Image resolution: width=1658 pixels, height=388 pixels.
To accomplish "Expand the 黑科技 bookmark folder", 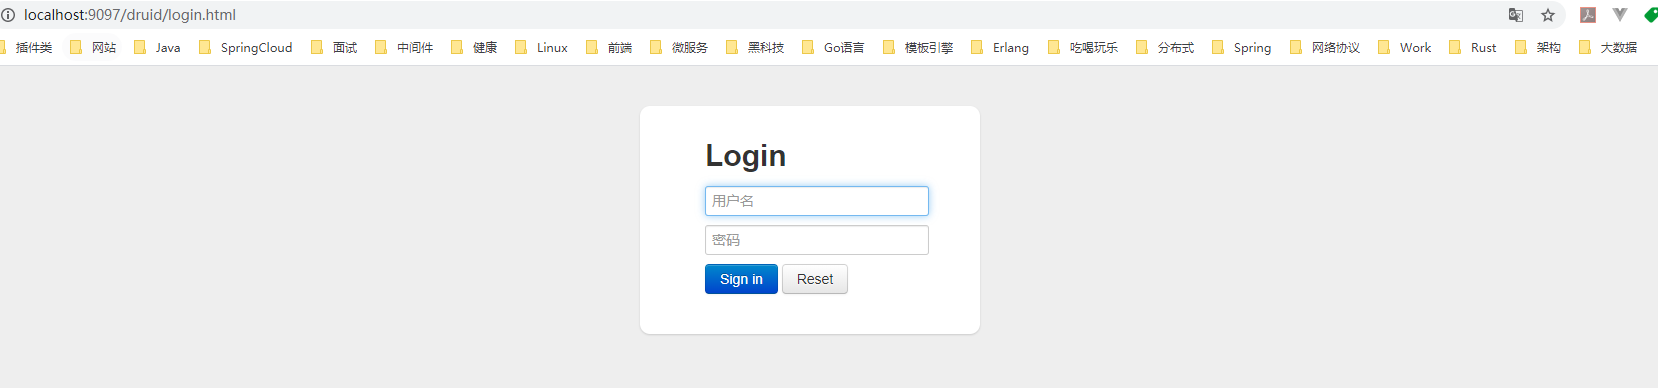I will click(755, 47).
